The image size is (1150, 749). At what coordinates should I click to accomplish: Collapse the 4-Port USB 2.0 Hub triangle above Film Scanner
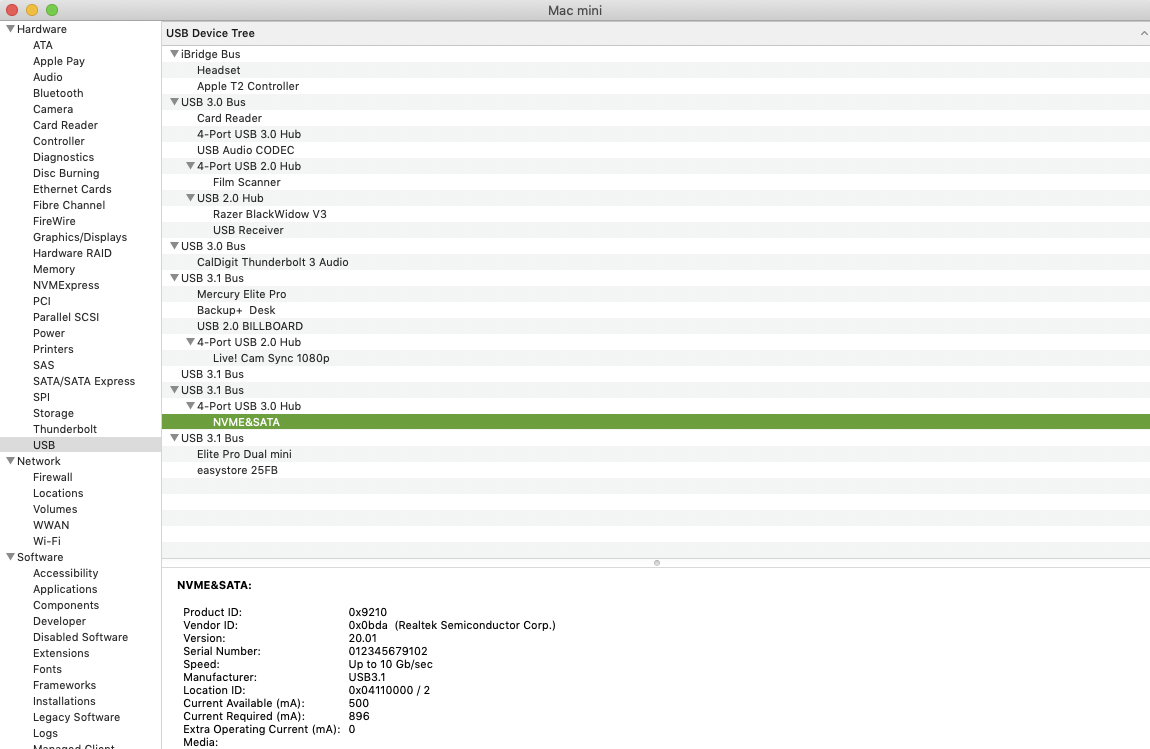tap(191, 166)
